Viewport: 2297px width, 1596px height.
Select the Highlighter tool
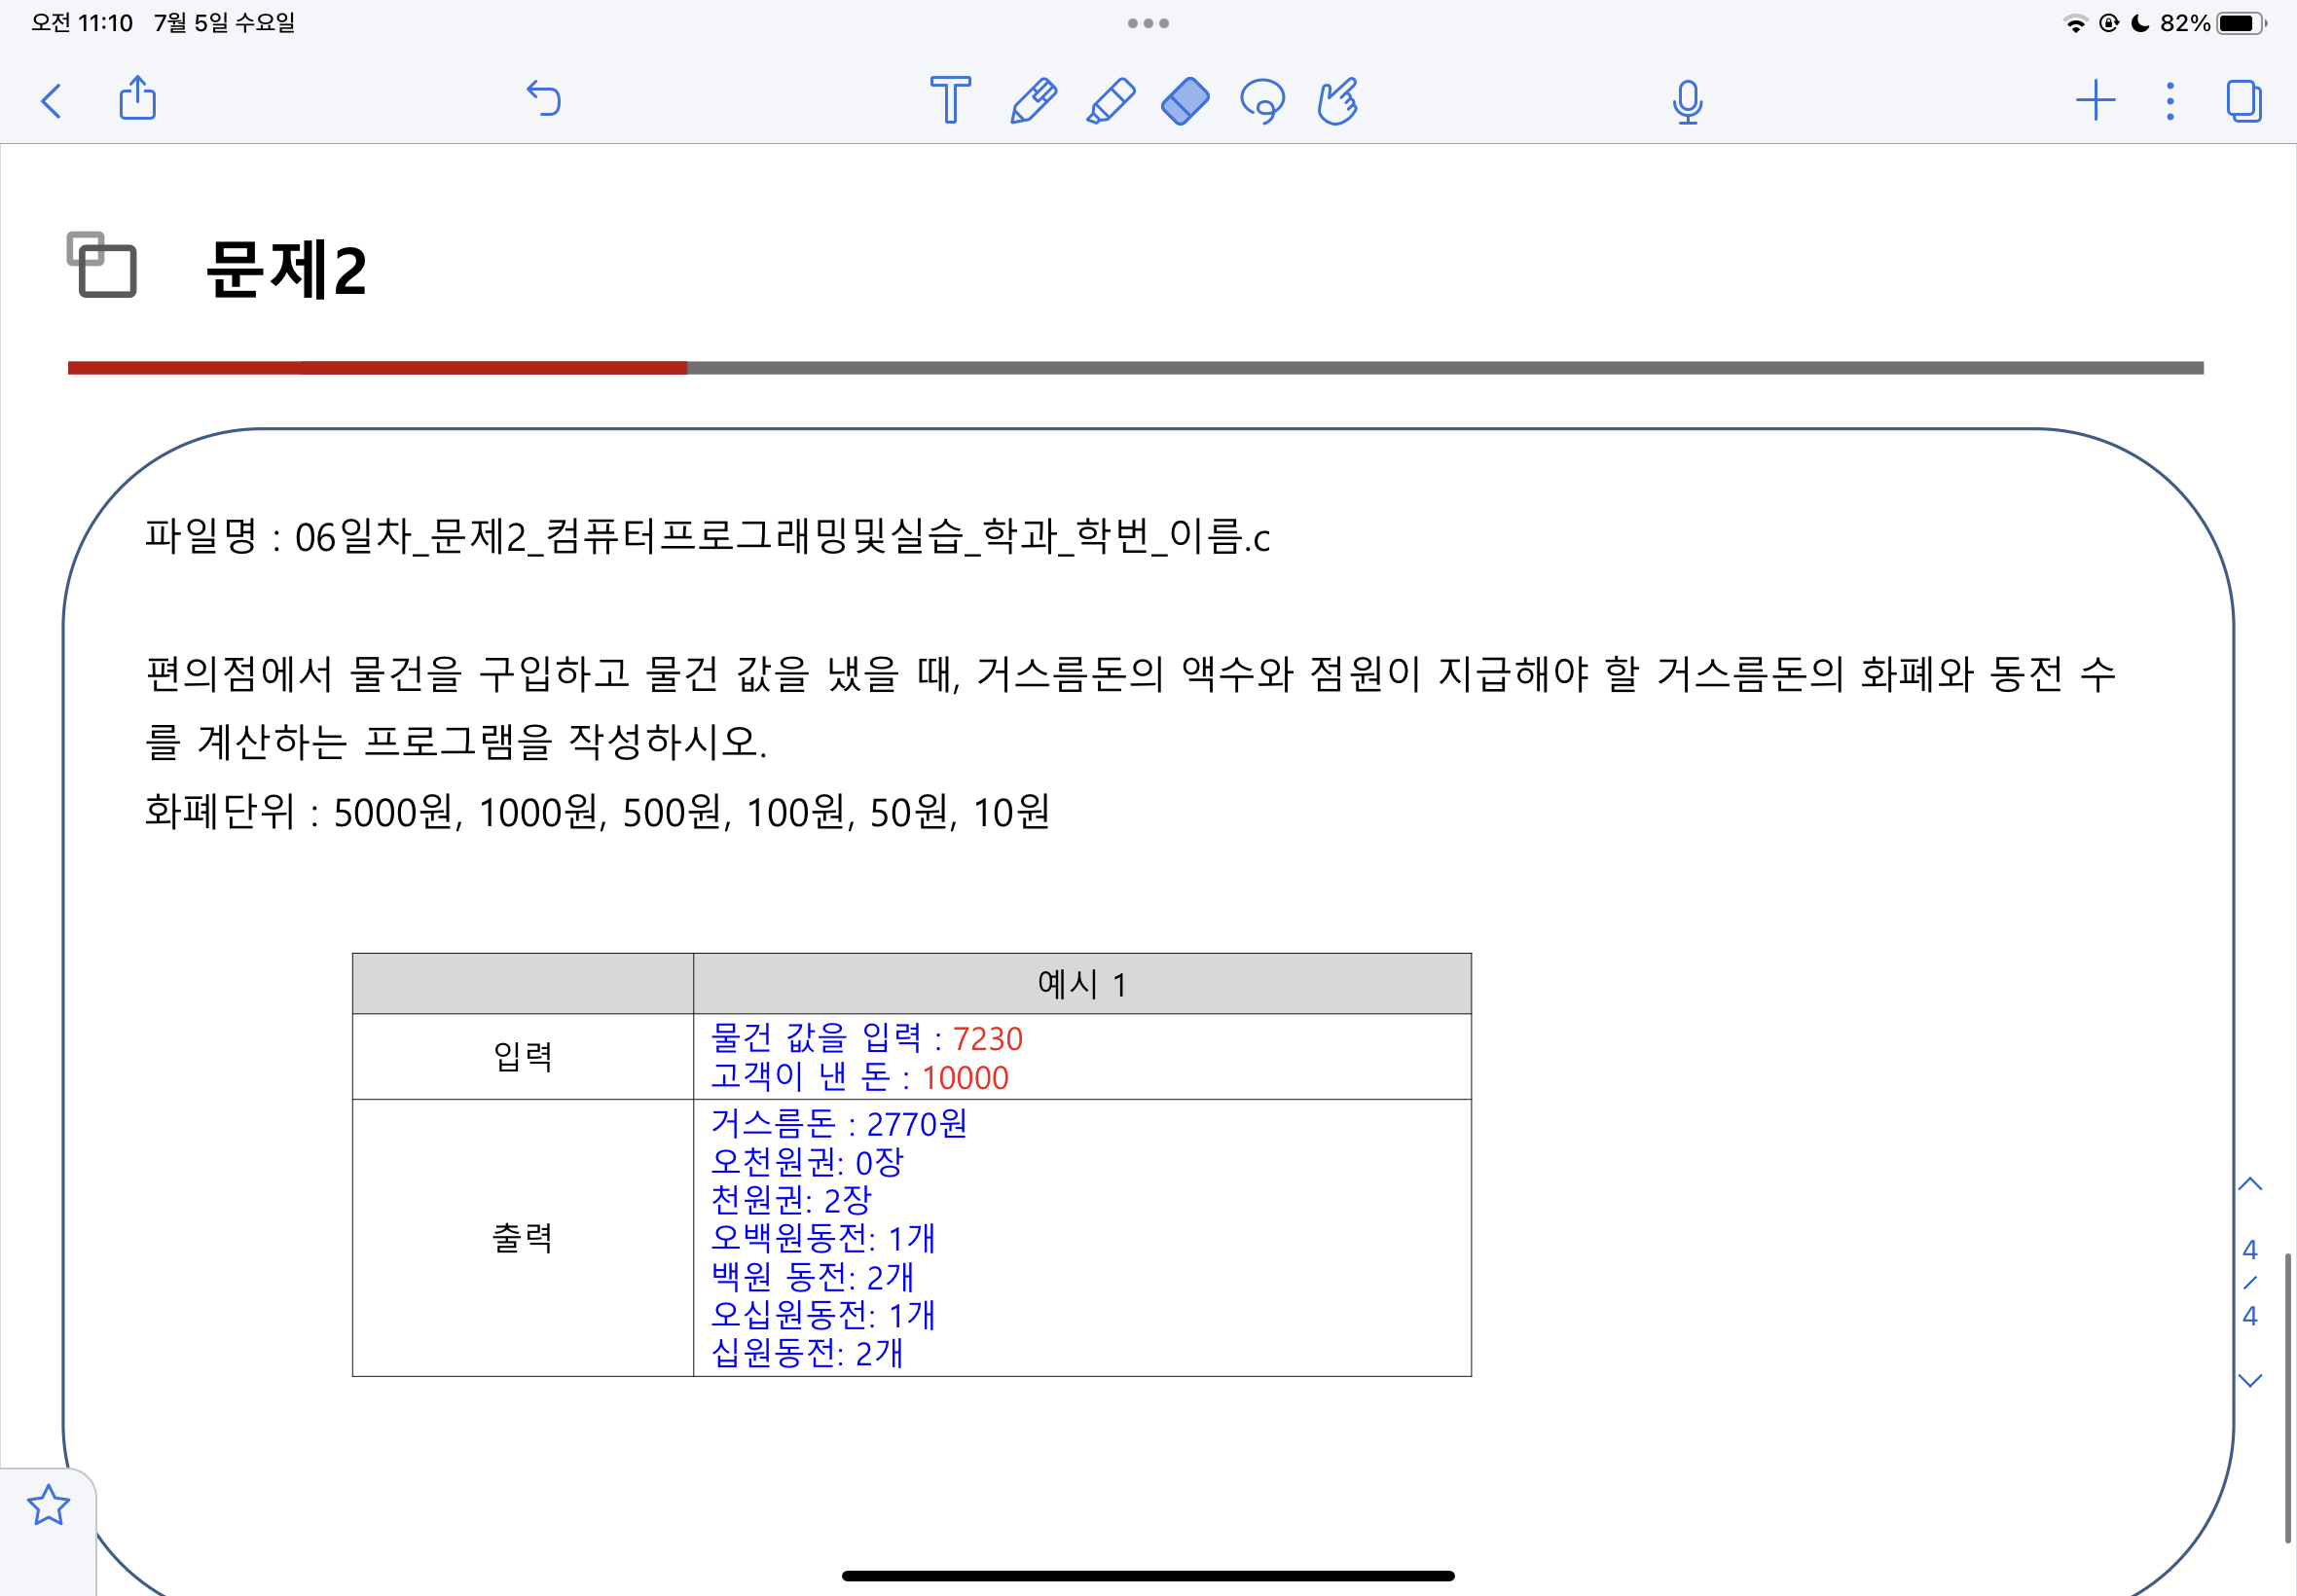click(1110, 101)
